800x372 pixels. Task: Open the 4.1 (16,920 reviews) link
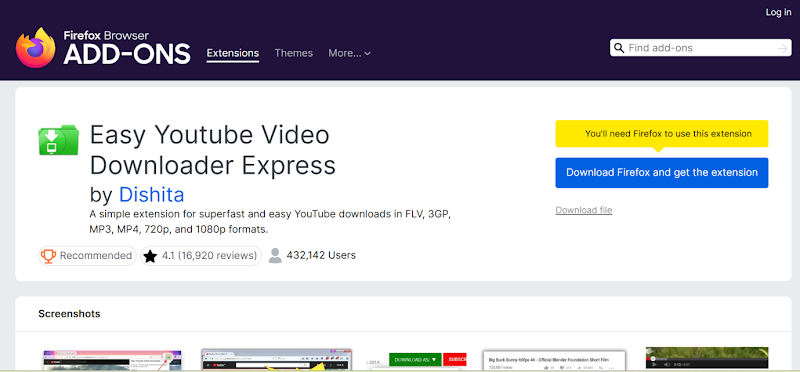coord(201,256)
